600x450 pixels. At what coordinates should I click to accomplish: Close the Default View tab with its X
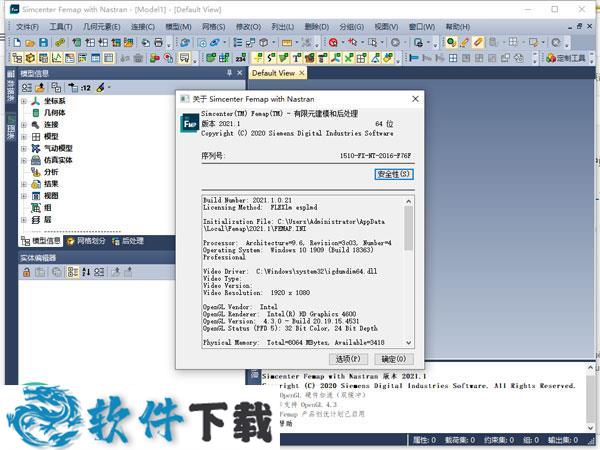(302, 73)
